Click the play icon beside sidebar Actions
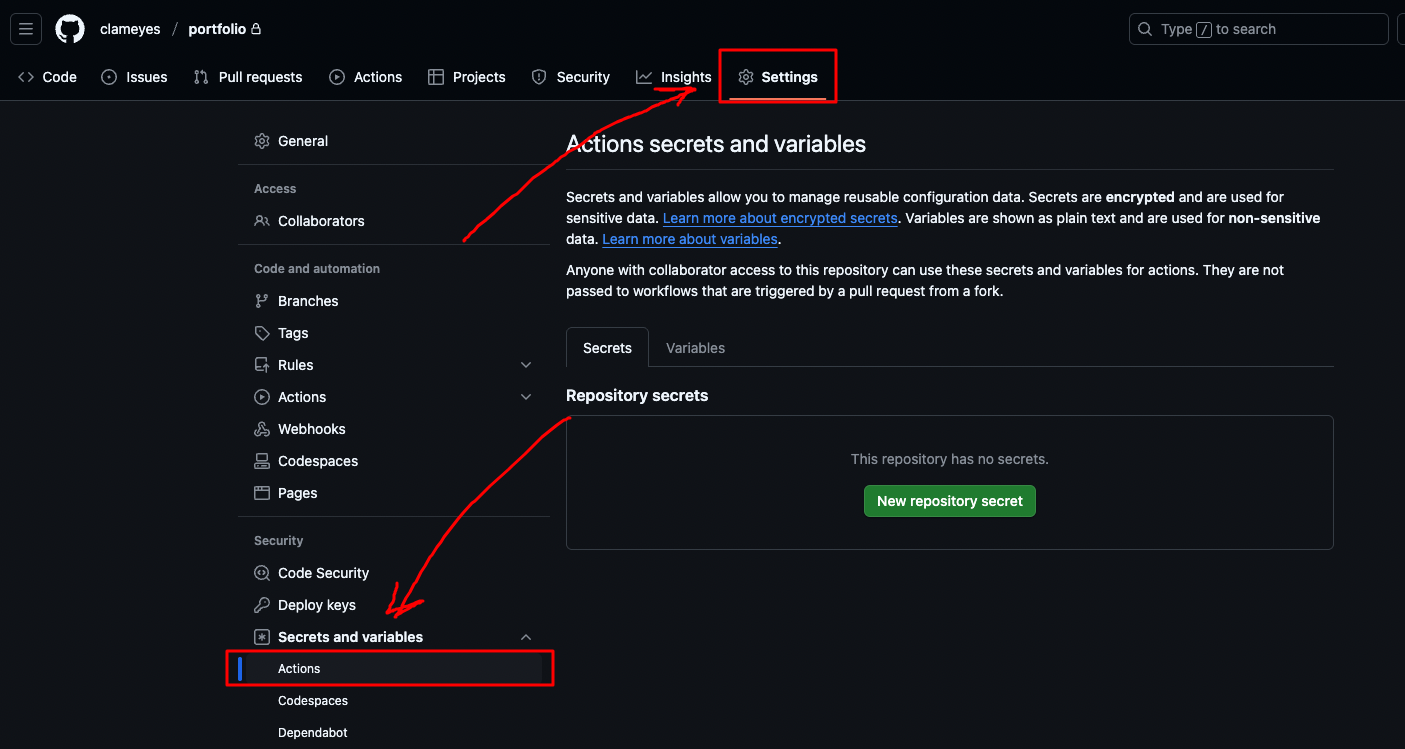Viewport: 1405px width, 749px height. pos(262,397)
